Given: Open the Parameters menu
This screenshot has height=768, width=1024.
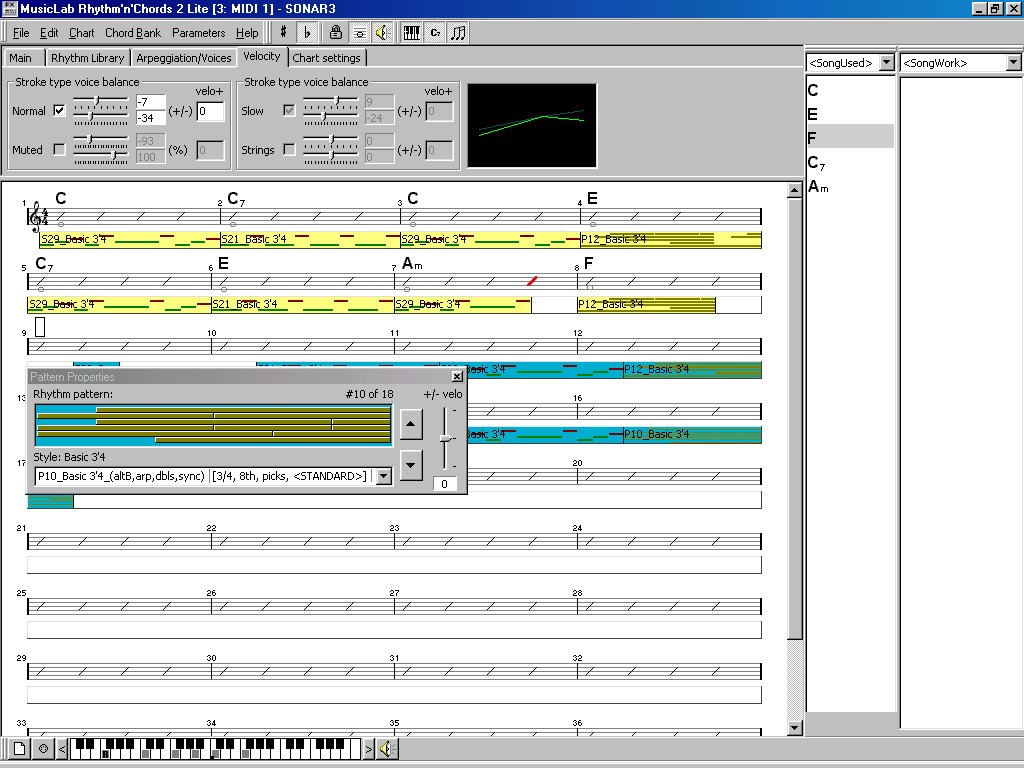Looking at the screenshot, I should pos(199,33).
